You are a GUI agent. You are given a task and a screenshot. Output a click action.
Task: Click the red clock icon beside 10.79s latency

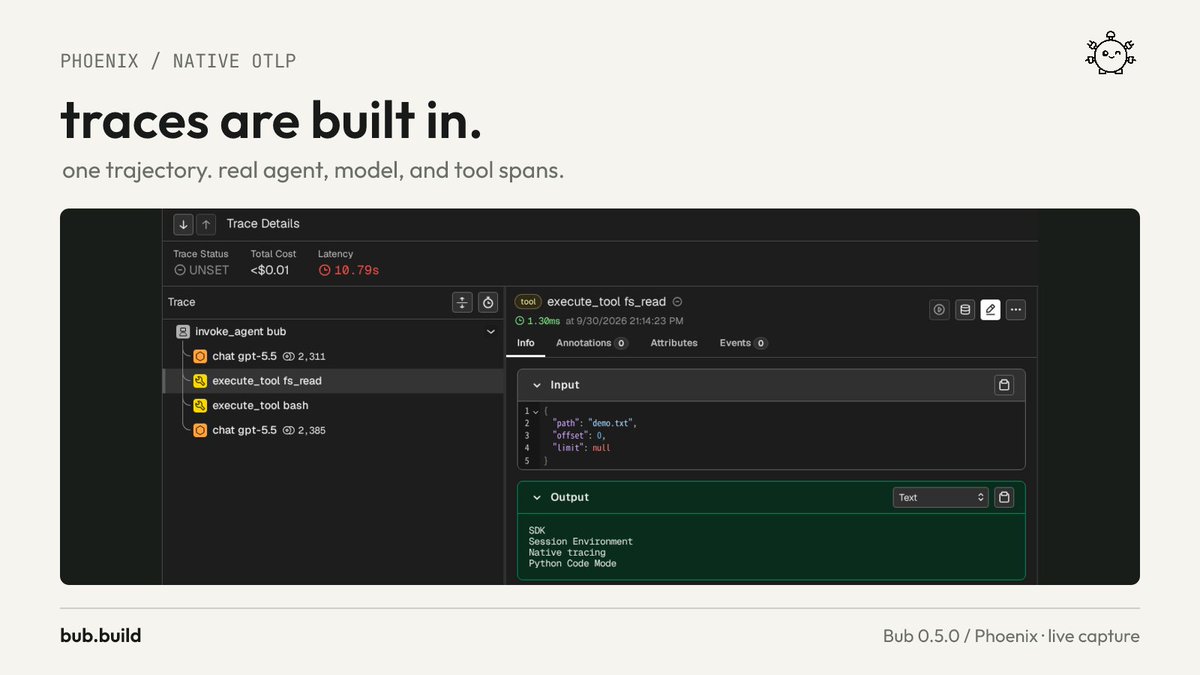(324, 270)
